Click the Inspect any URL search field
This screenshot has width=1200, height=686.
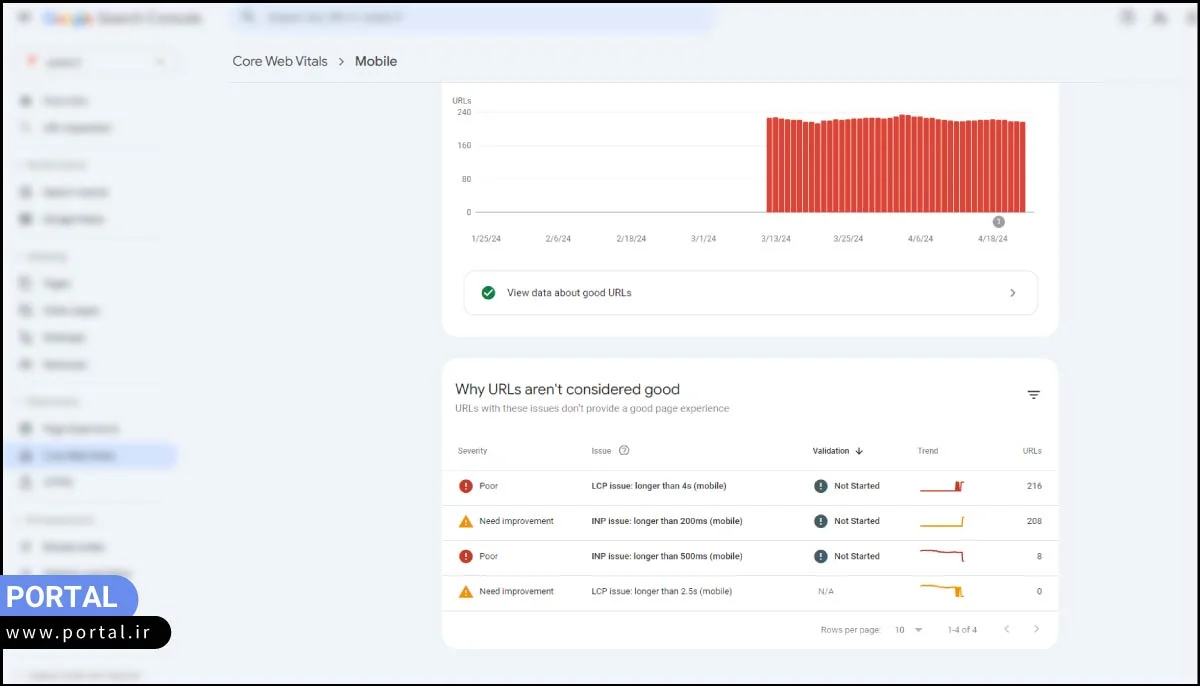(470, 17)
